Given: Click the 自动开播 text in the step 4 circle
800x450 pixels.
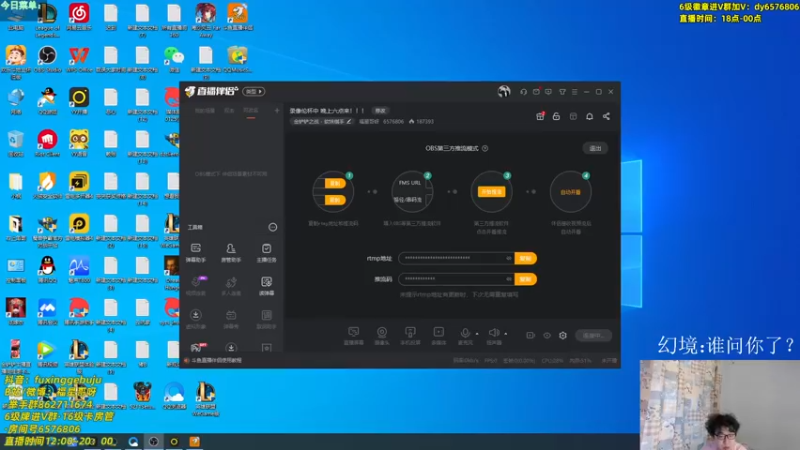Looking at the screenshot, I should (570, 192).
